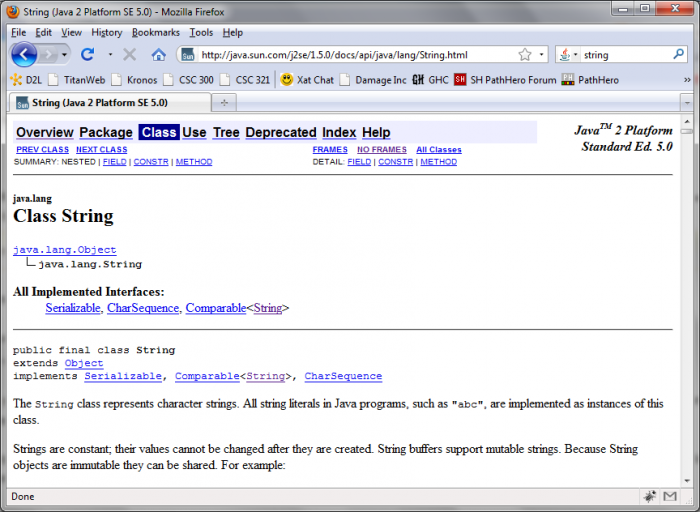700x512 pixels.
Task: Click the Help link in the javadoc navbar
Action: pos(376,132)
